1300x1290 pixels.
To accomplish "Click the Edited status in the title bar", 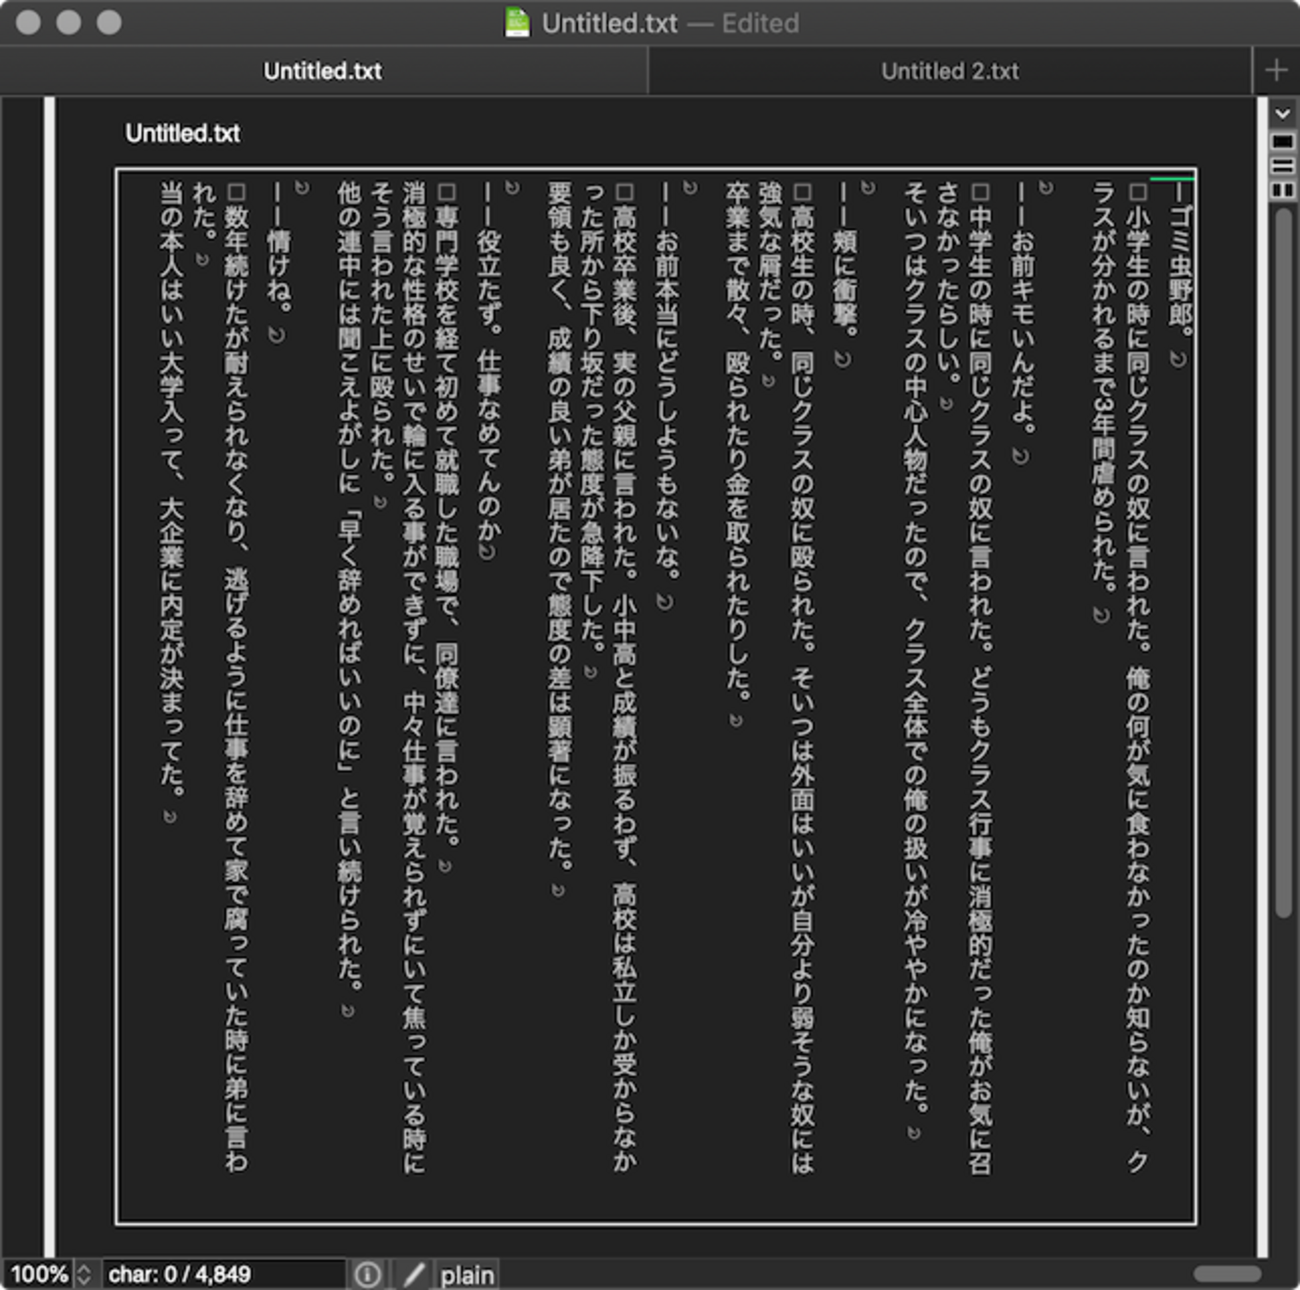I will point(760,23).
